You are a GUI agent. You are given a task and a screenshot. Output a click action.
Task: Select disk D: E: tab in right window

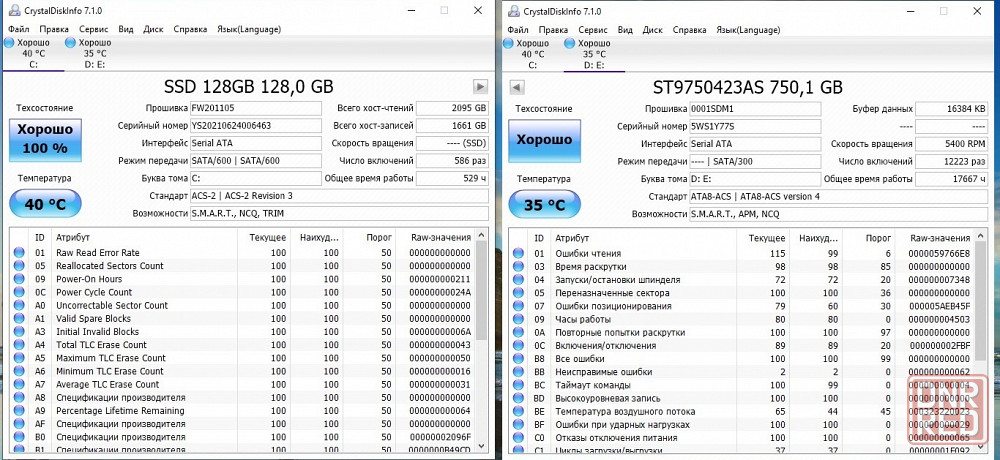(x=594, y=54)
